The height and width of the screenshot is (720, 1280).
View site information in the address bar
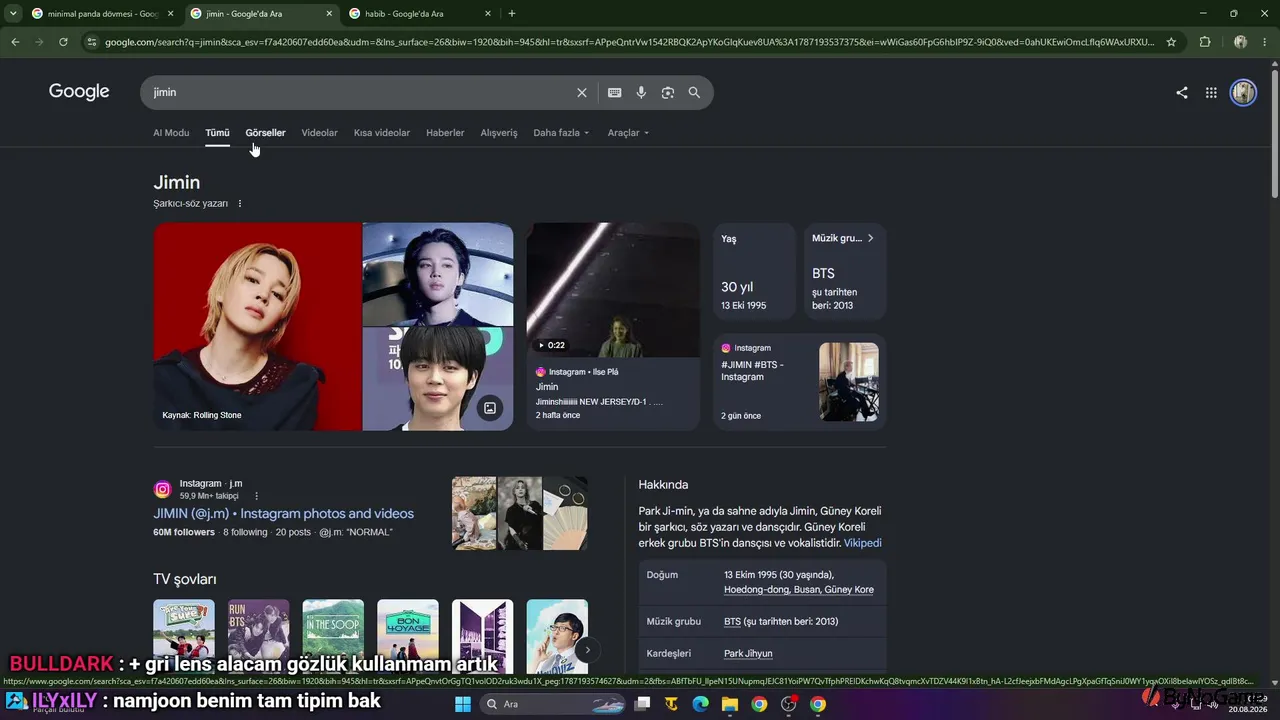tap(91, 42)
